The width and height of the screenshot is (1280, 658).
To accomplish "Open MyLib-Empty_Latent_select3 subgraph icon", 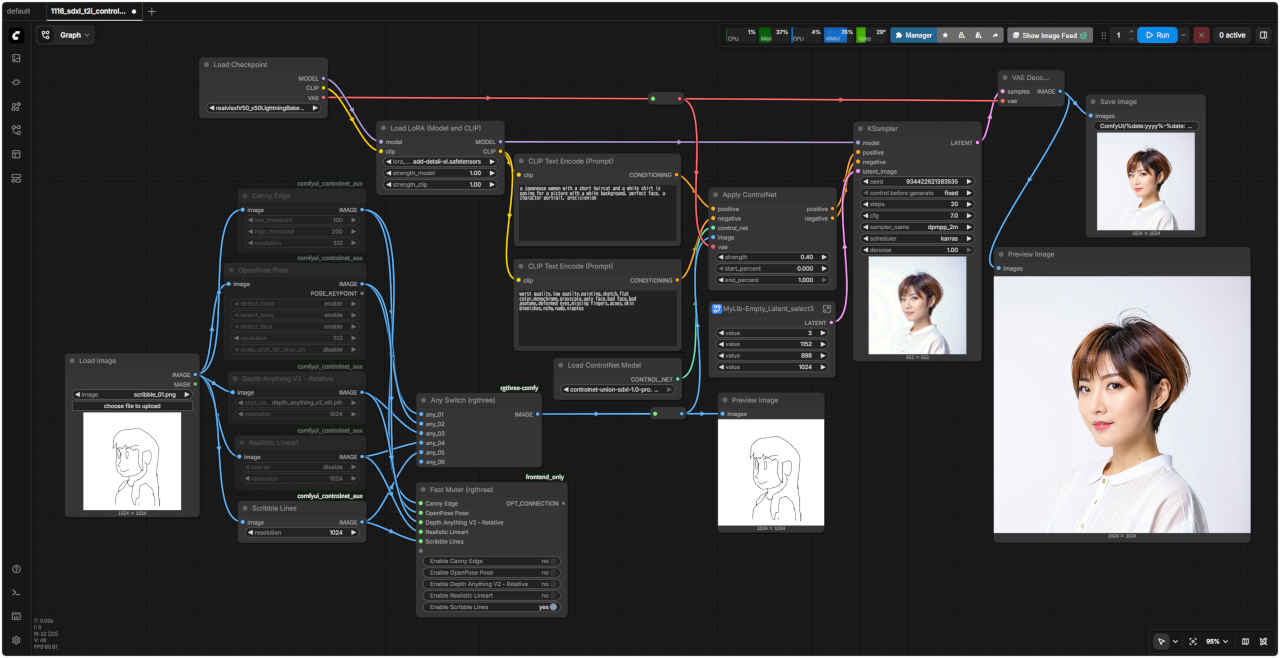I will [x=826, y=309].
